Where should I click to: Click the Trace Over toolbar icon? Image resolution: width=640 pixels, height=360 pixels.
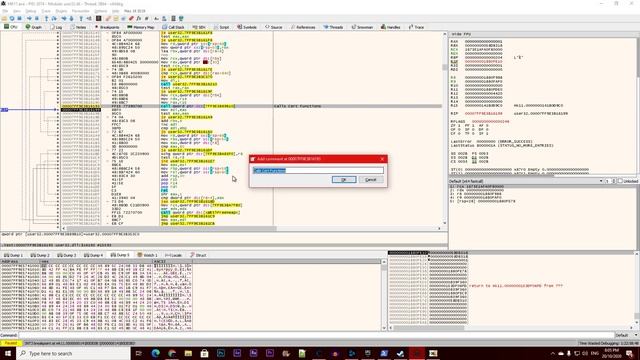(71, 18)
